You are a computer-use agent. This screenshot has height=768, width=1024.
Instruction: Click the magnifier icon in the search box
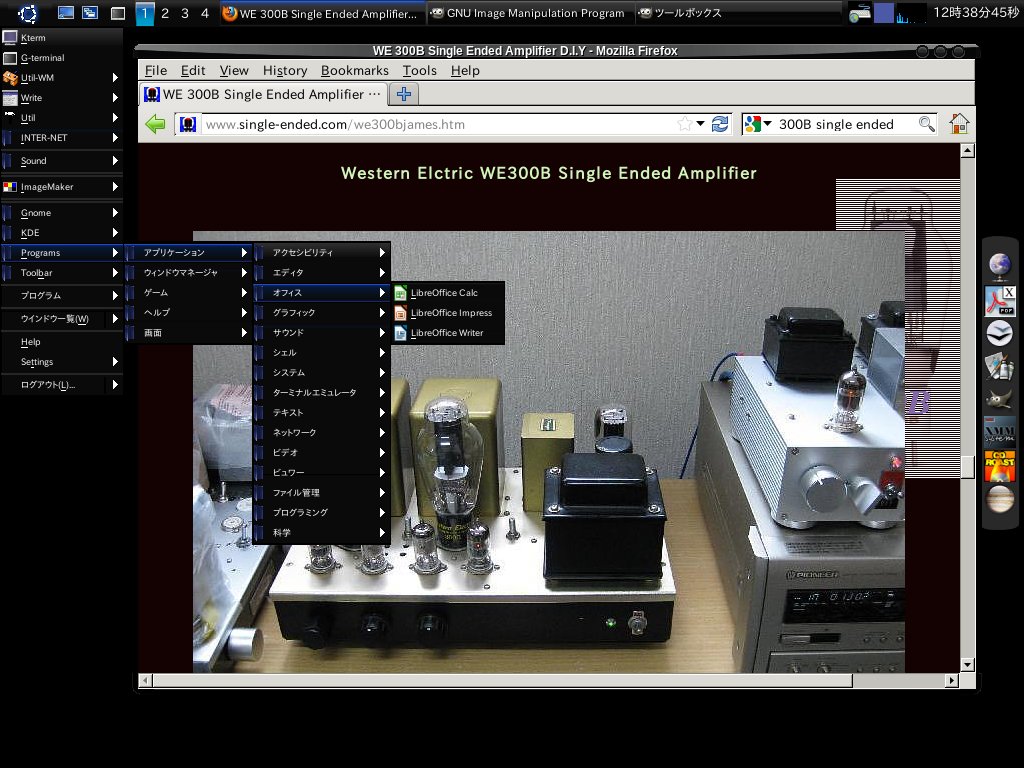coord(927,124)
